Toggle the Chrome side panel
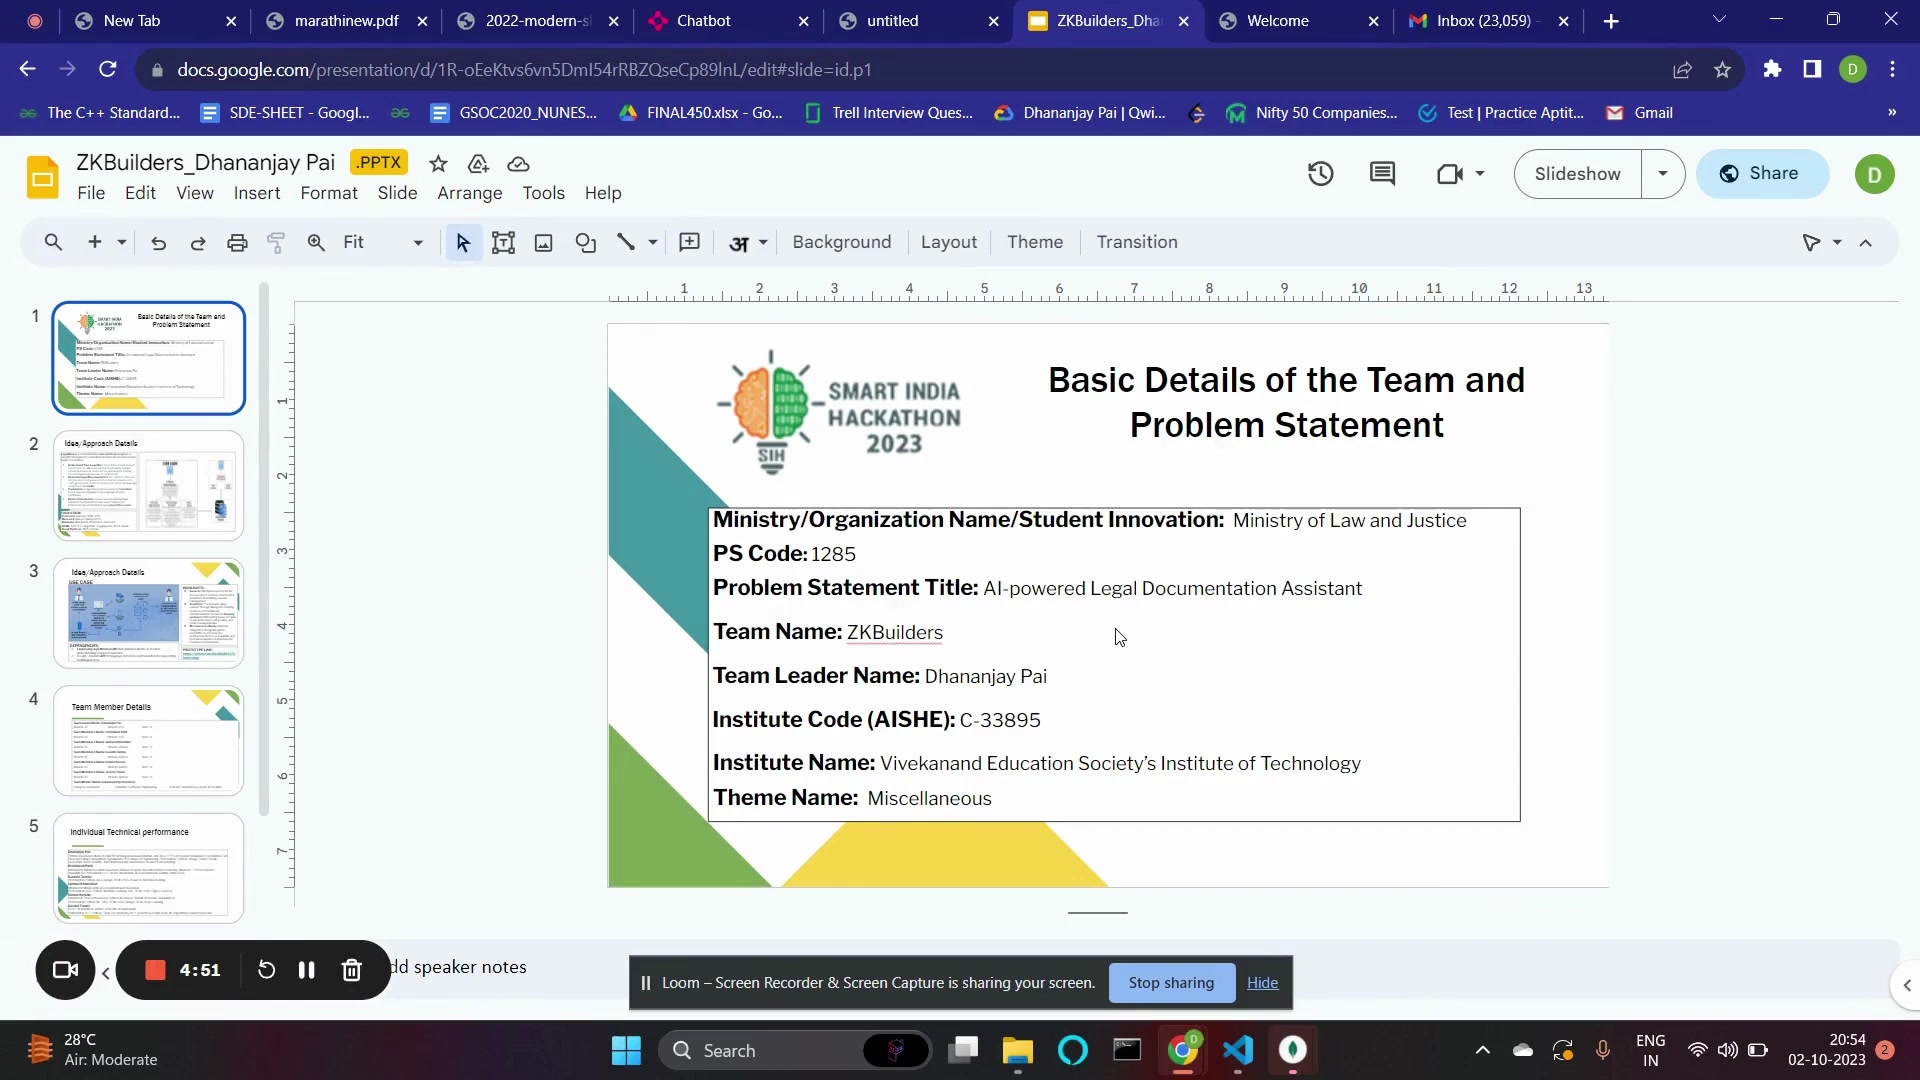1920x1080 pixels. point(1812,69)
